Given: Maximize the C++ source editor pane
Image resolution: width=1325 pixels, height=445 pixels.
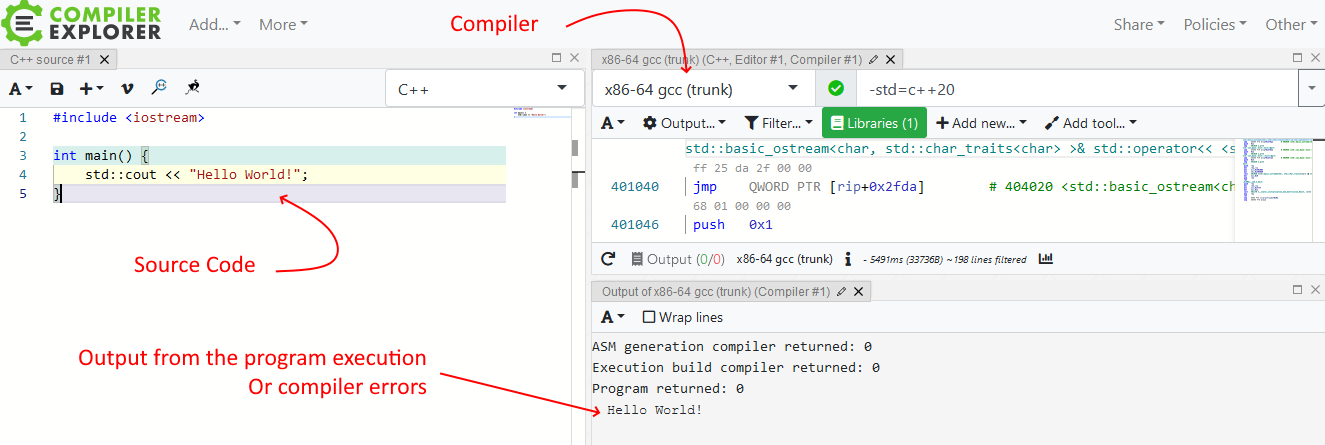Looking at the screenshot, I should pyautogui.click(x=557, y=58).
